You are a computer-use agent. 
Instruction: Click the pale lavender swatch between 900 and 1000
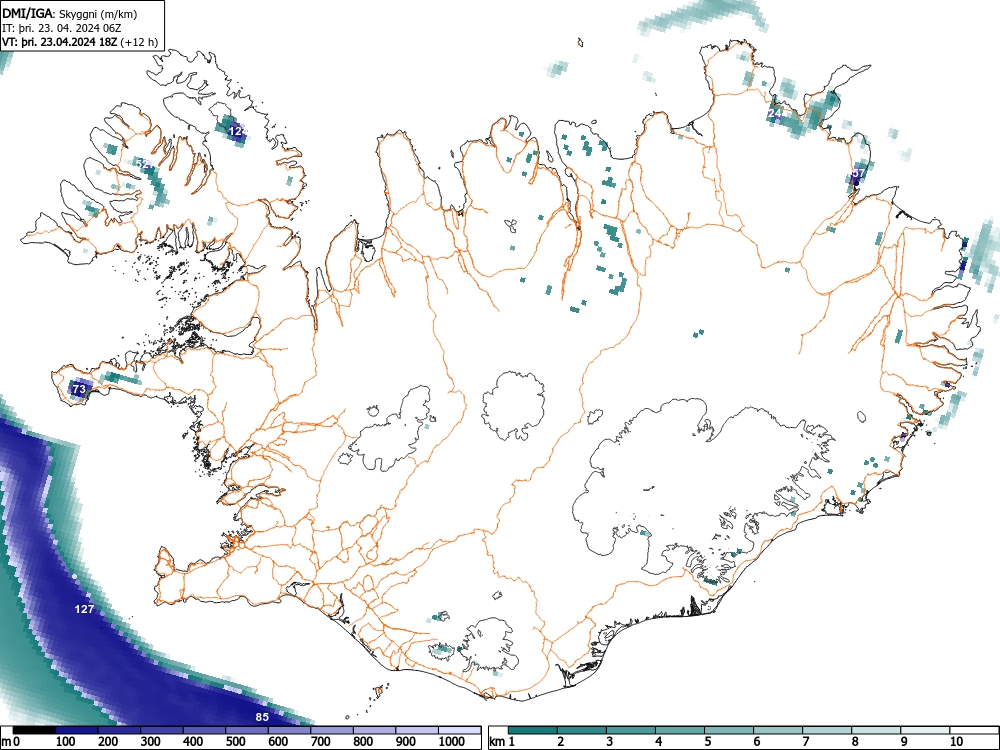pos(417,730)
